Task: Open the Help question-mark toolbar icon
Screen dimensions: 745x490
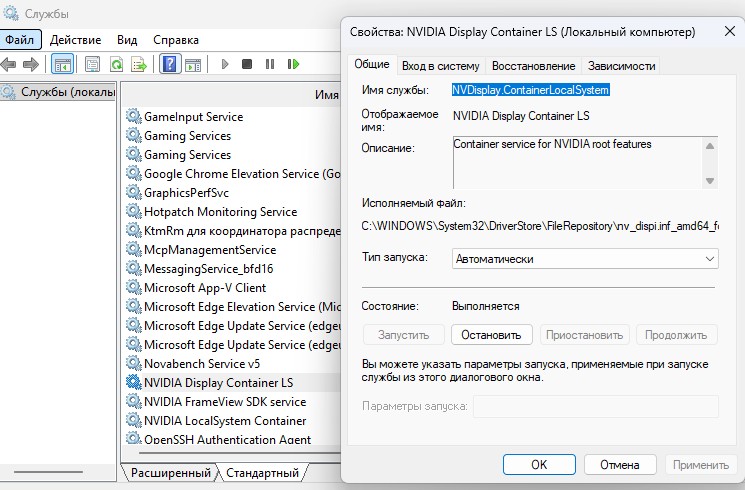Action: [x=170, y=64]
